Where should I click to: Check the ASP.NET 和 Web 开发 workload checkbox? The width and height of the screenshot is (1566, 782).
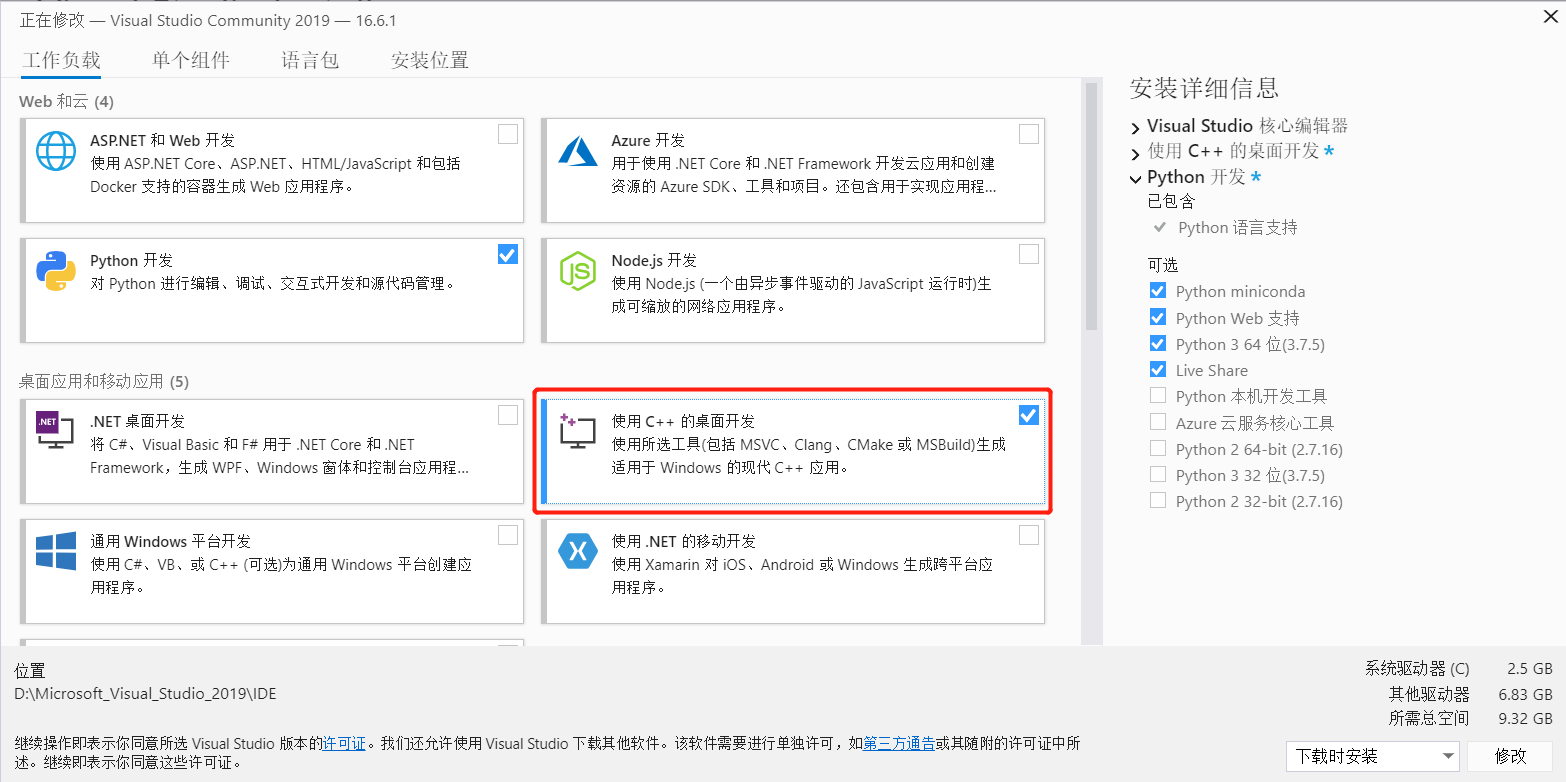tap(508, 134)
